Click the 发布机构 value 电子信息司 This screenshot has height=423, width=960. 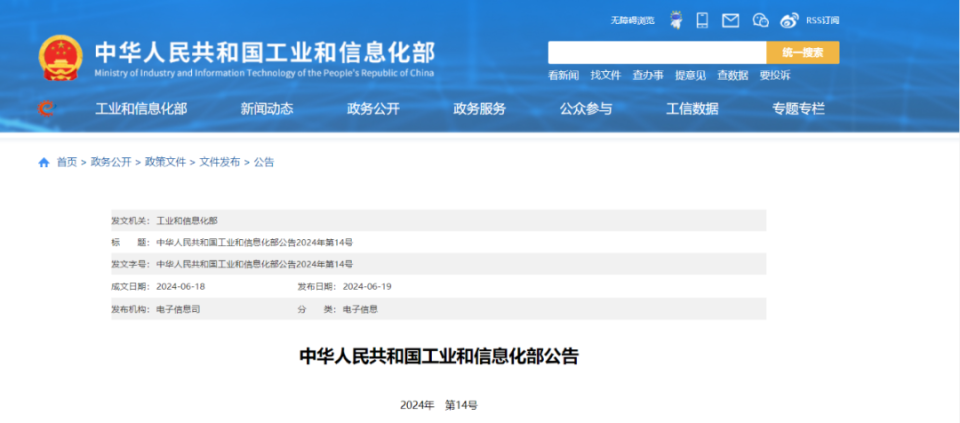point(178,309)
